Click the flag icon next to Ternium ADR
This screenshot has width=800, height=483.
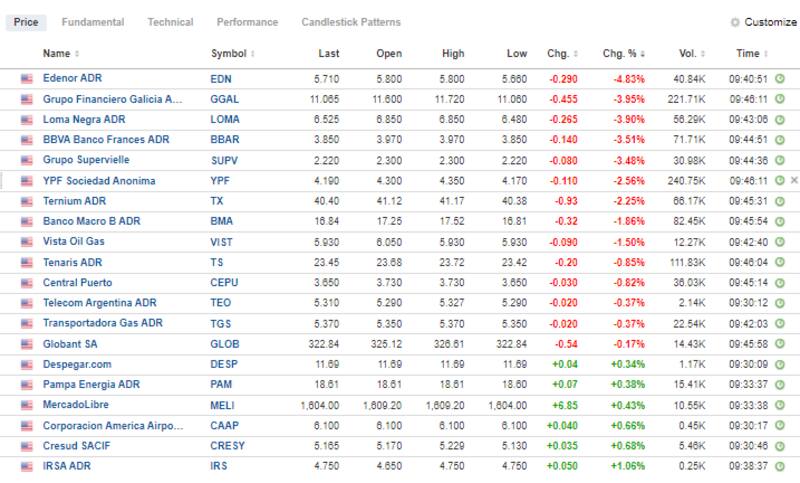click(x=26, y=201)
